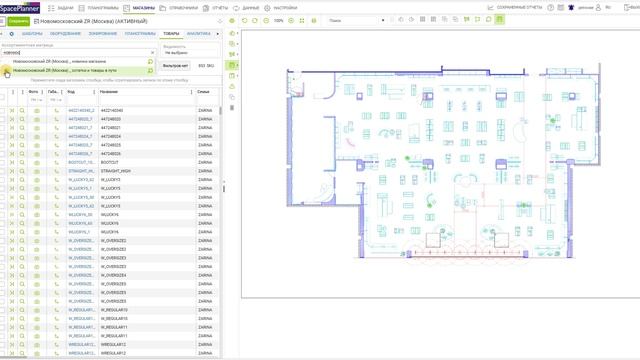Click the magnifier icon in the STRAIGHT_HIGH row
Image resolution: width=640 pixels, height=360 pixels.
pyautogui.click(x=22, y=171)
